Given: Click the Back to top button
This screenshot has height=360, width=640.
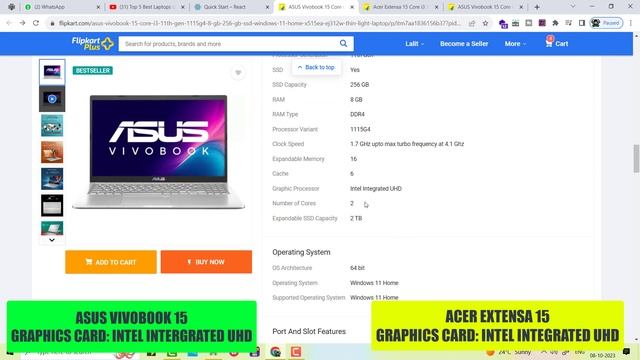Looking at the screenshot, I should click(316, 67).
